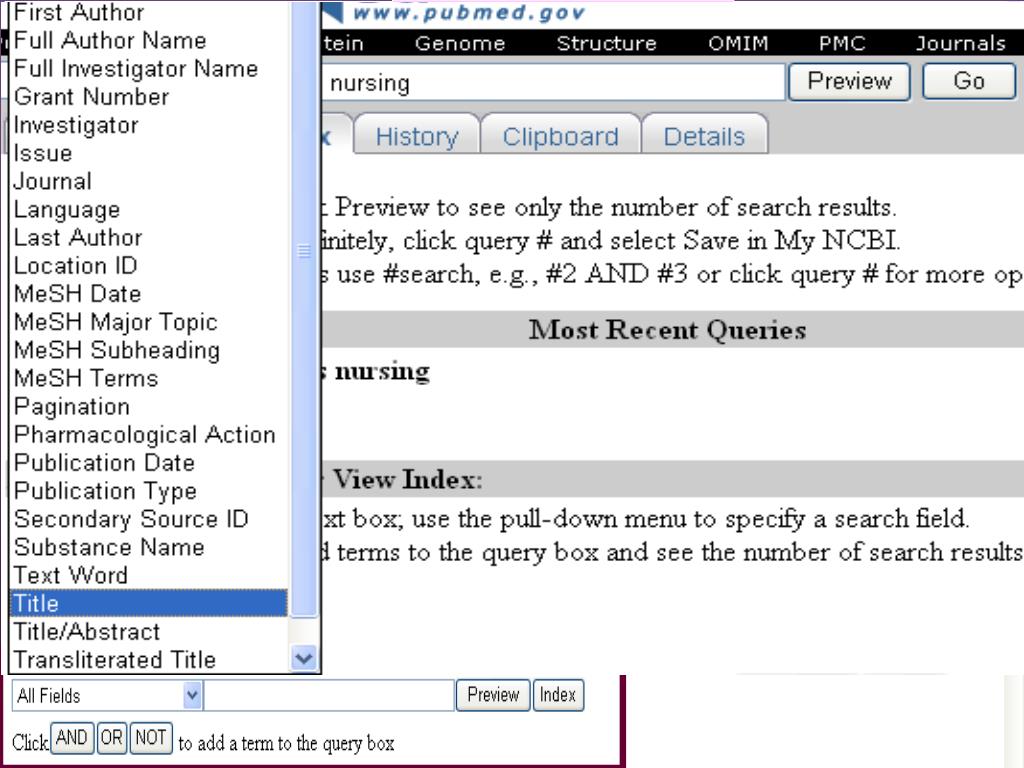Select Language option in list
The width and height of the screenshot is (1024, 768).
click(149, 209)
